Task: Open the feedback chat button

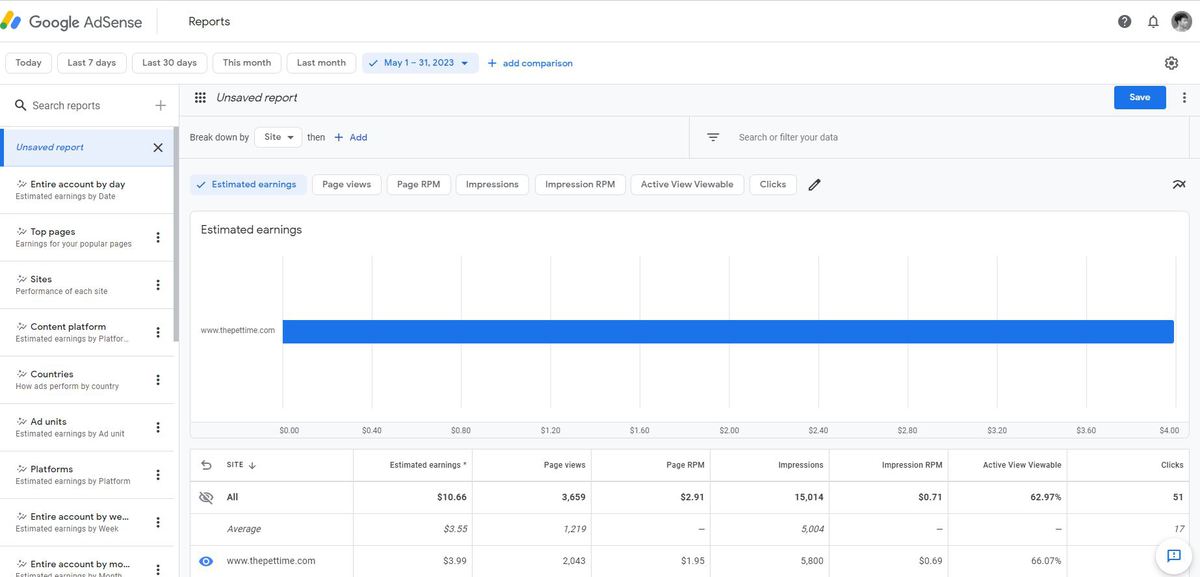Action: 1173,555
